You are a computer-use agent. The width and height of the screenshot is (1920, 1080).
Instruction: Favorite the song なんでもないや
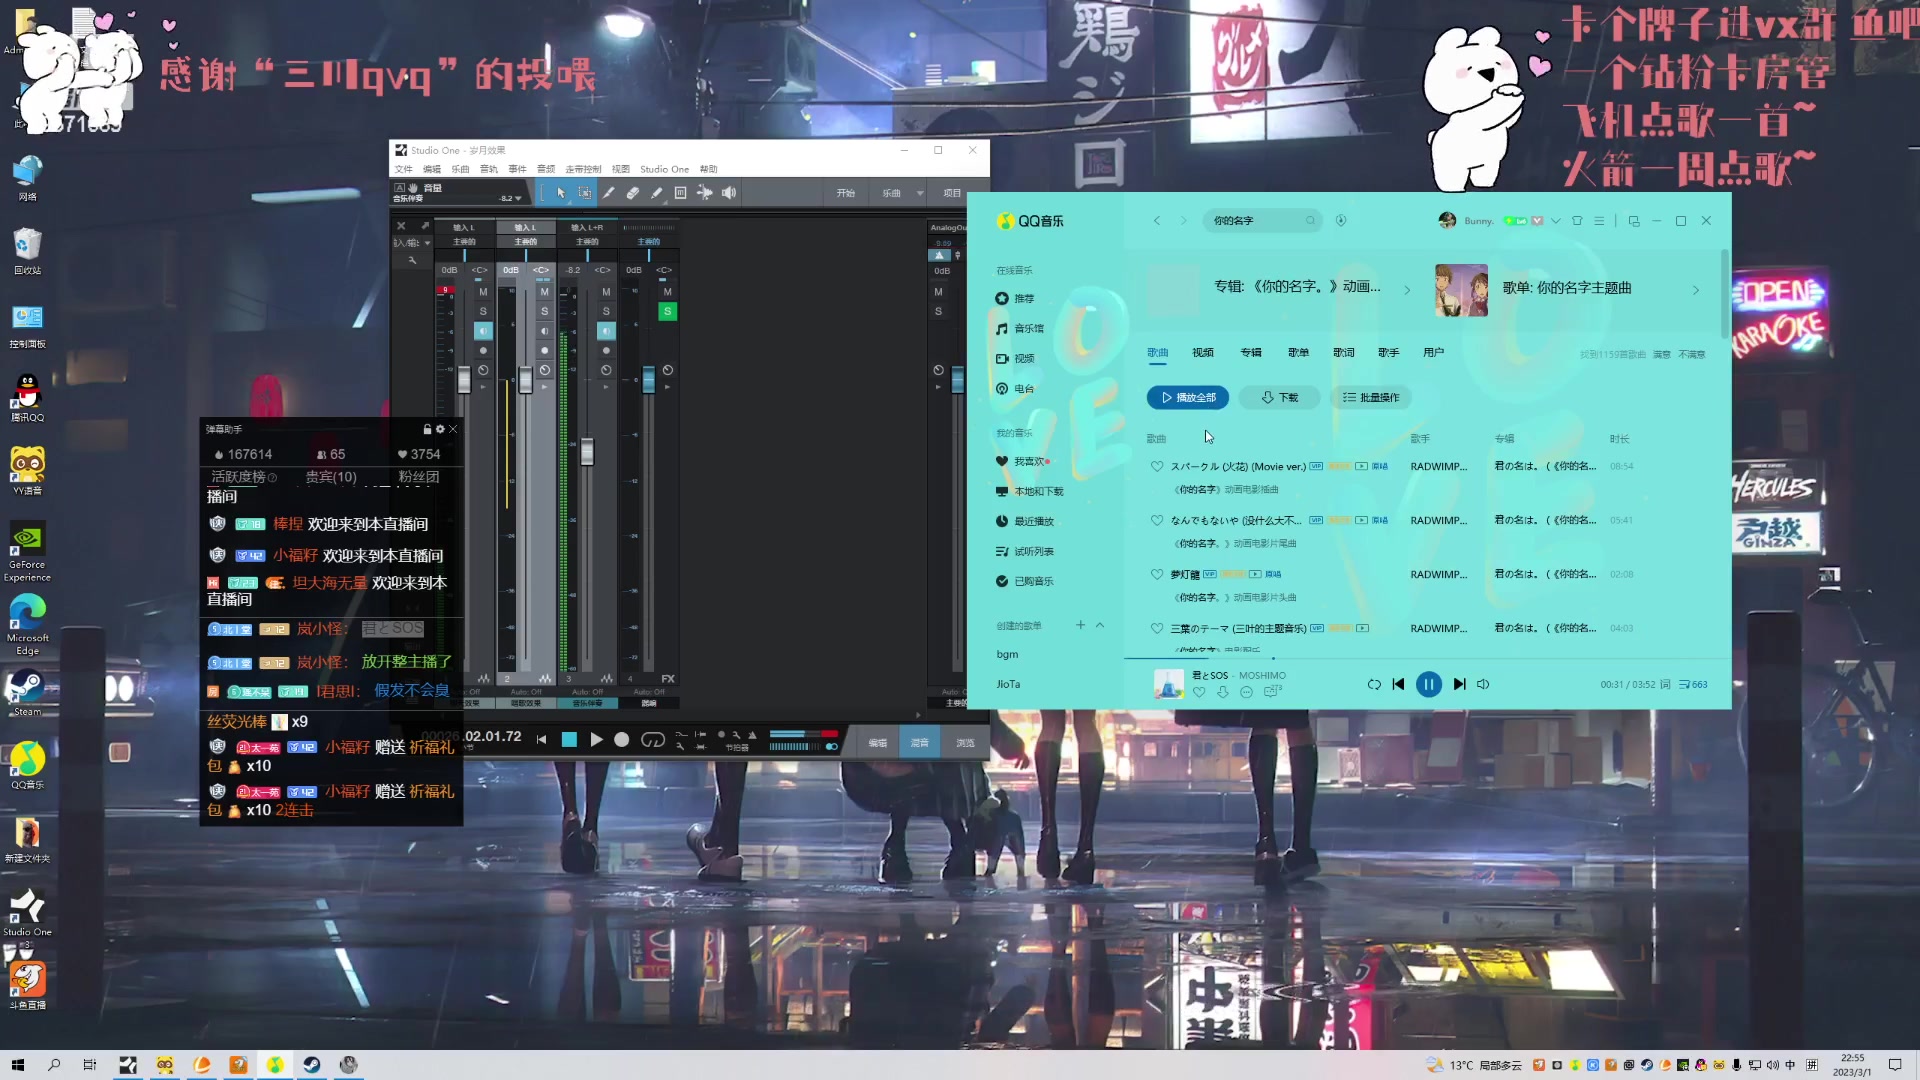click(1157, 520)
